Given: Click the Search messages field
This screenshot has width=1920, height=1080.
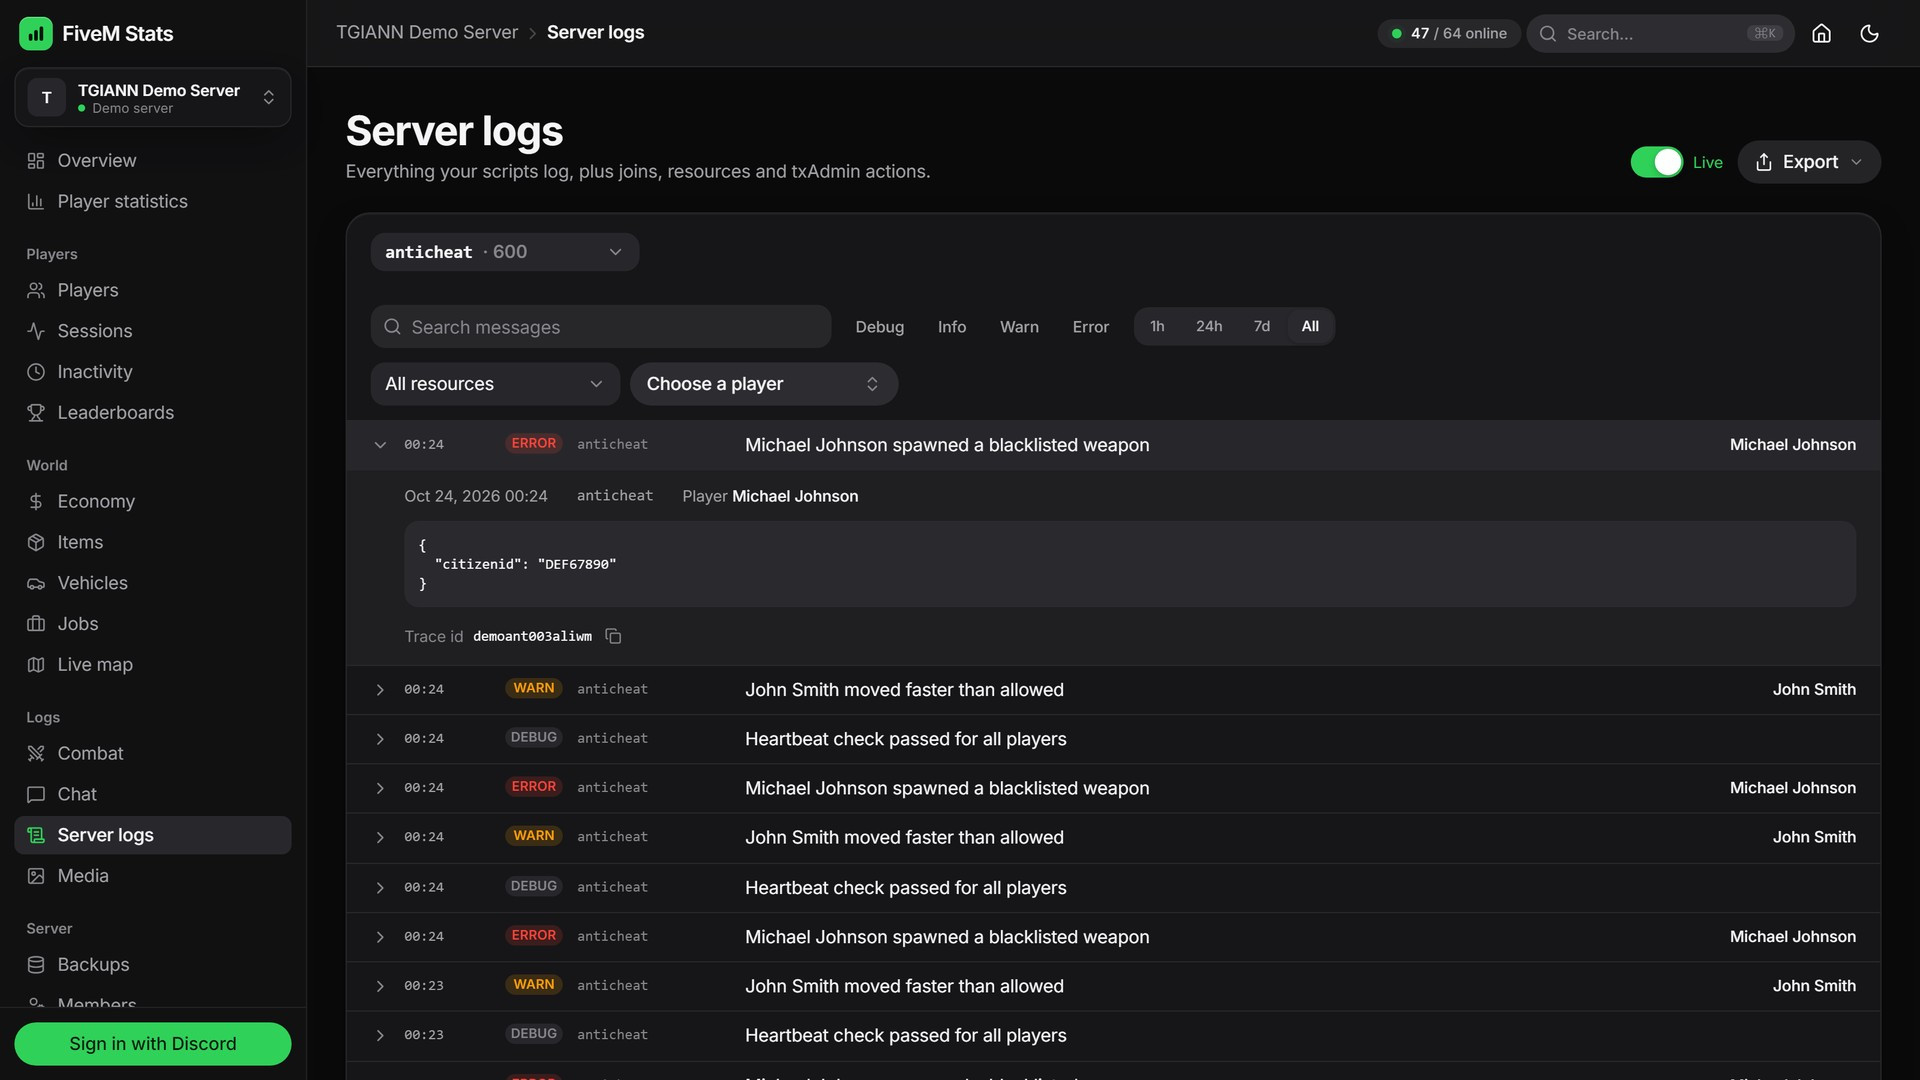Looking at the screenshot, I should coord(601,327).
